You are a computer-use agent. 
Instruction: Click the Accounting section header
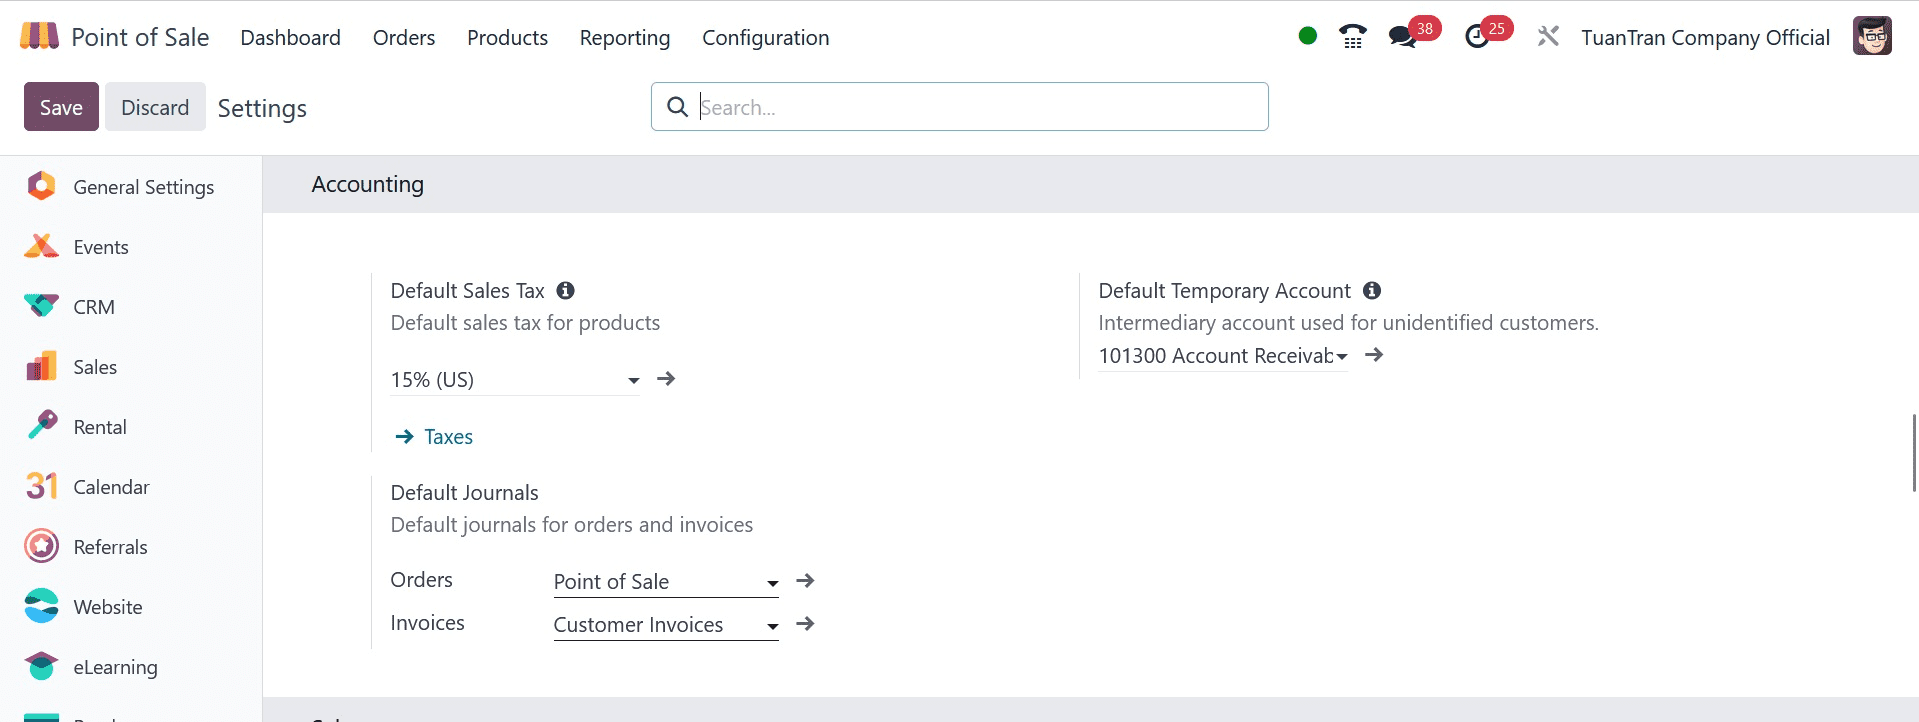coord(367,184)
